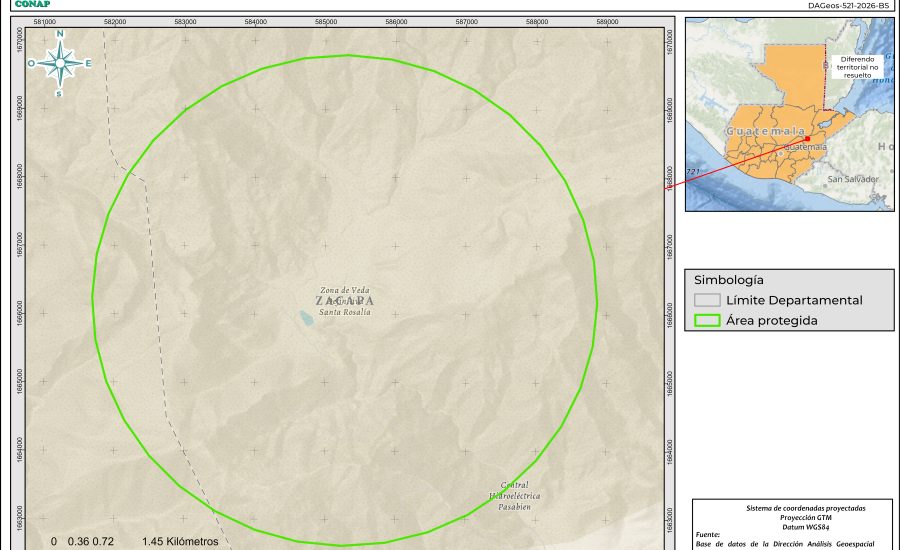This screenshot has width=900, height=550.
Task: Click the red location marker in inset map
Action: coord(808,139)
